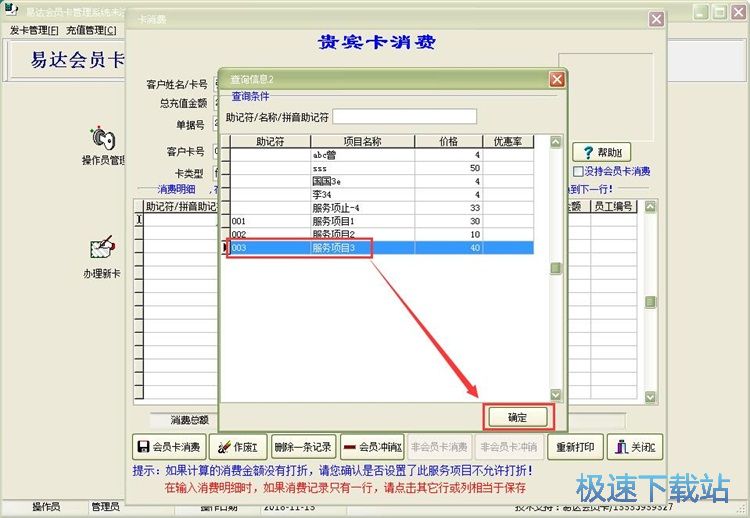Focus the 助记符/名称/拼音助记符 search field
This screenshot has height=518, width=750.
pos(405,116)
